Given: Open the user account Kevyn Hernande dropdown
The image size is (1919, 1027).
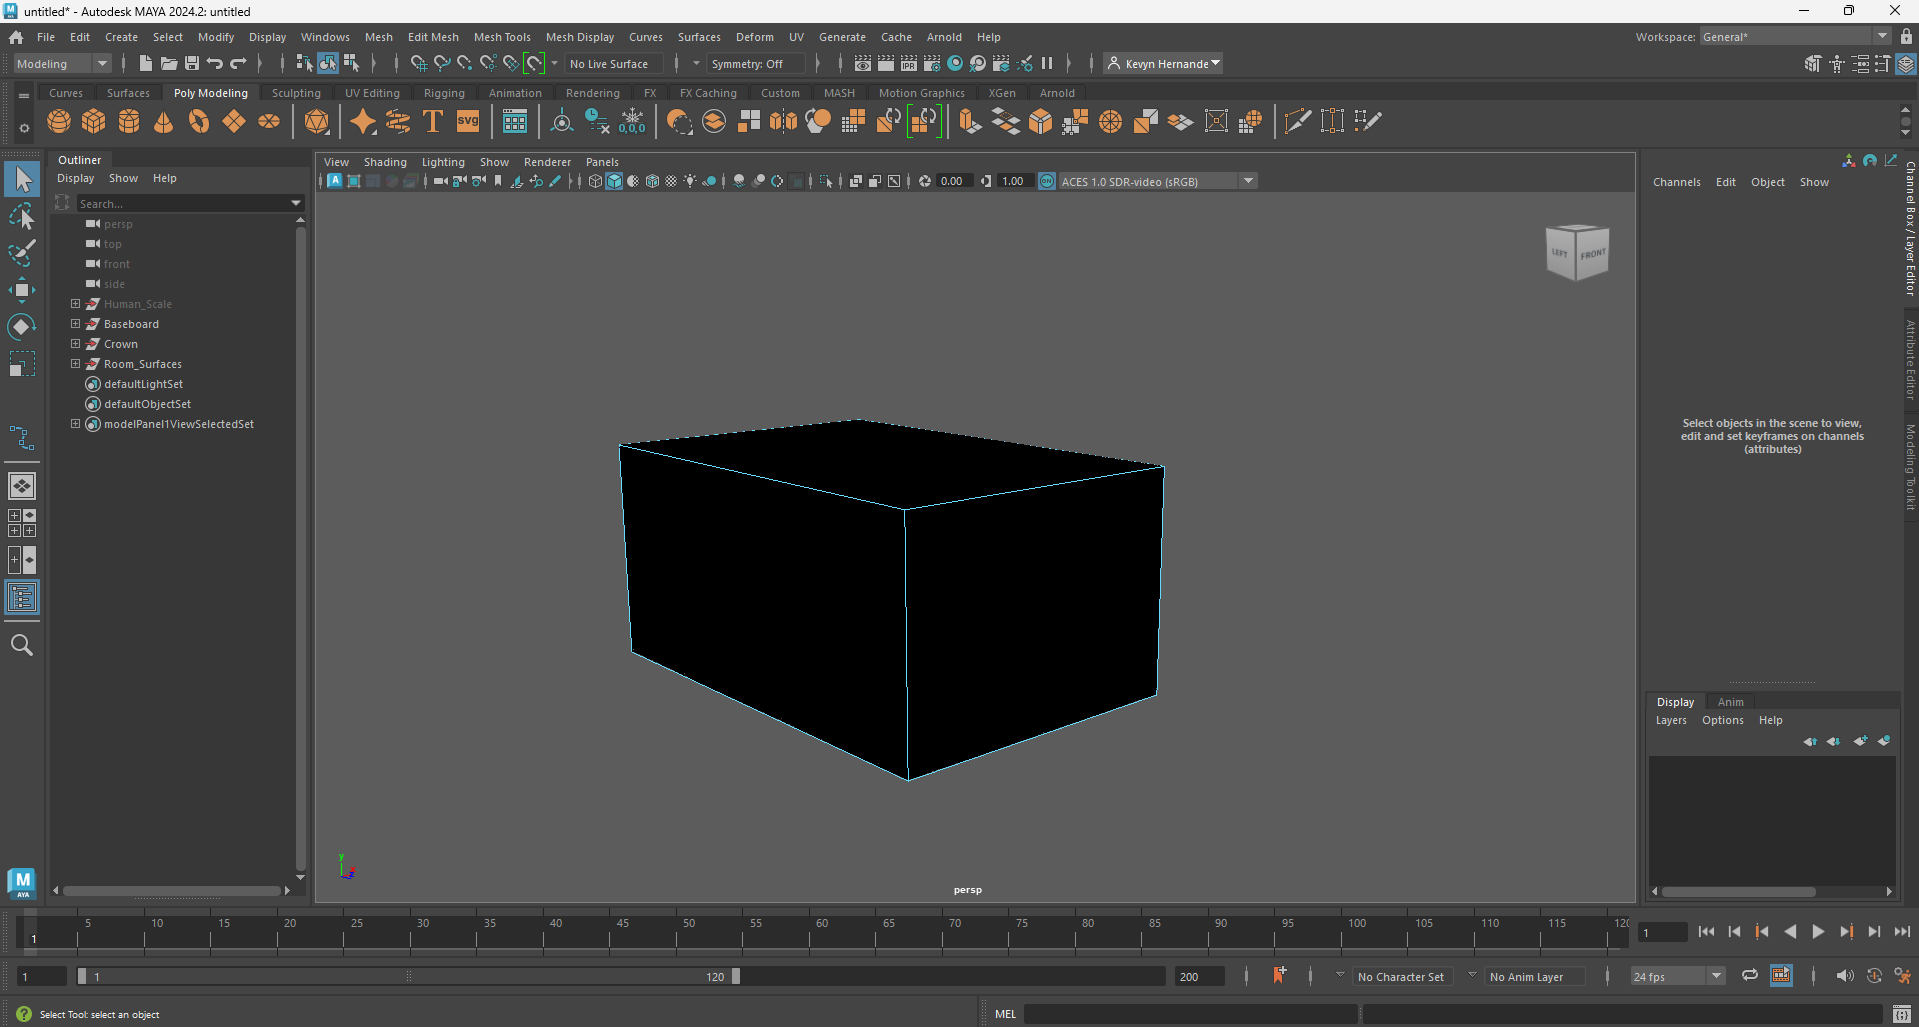Looking at the screenshot, I should [x=1163, y=63].
